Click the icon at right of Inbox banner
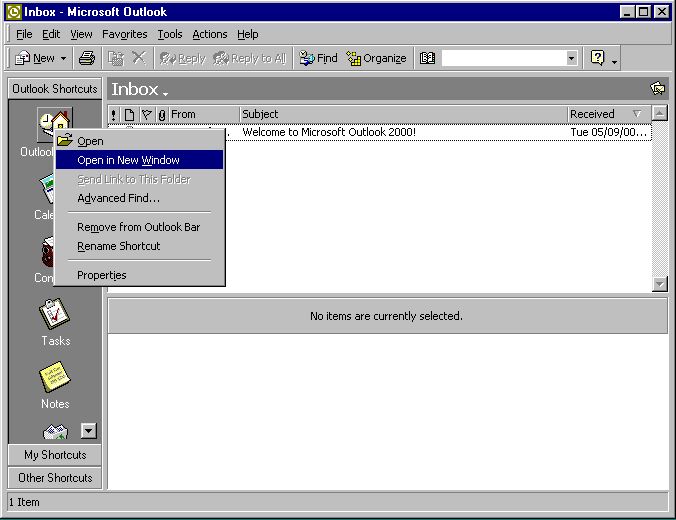 [x=657, y=88]
